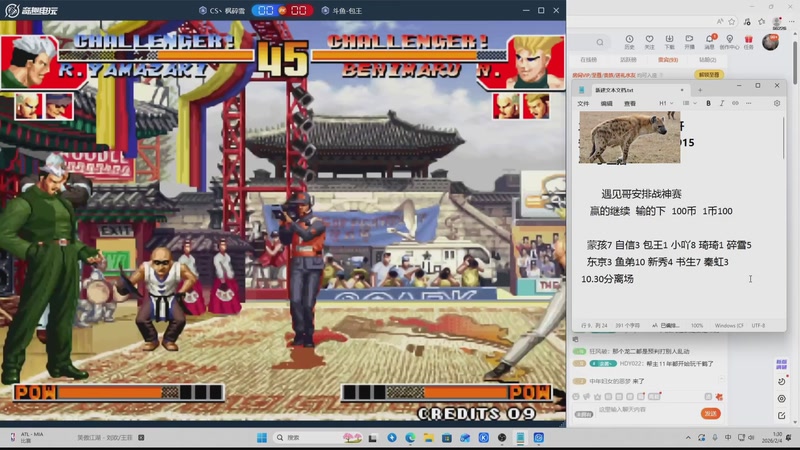Viewport: 800px width, 450px height.
Task: Open Notepad settings gear
Action: coord(777,103)
